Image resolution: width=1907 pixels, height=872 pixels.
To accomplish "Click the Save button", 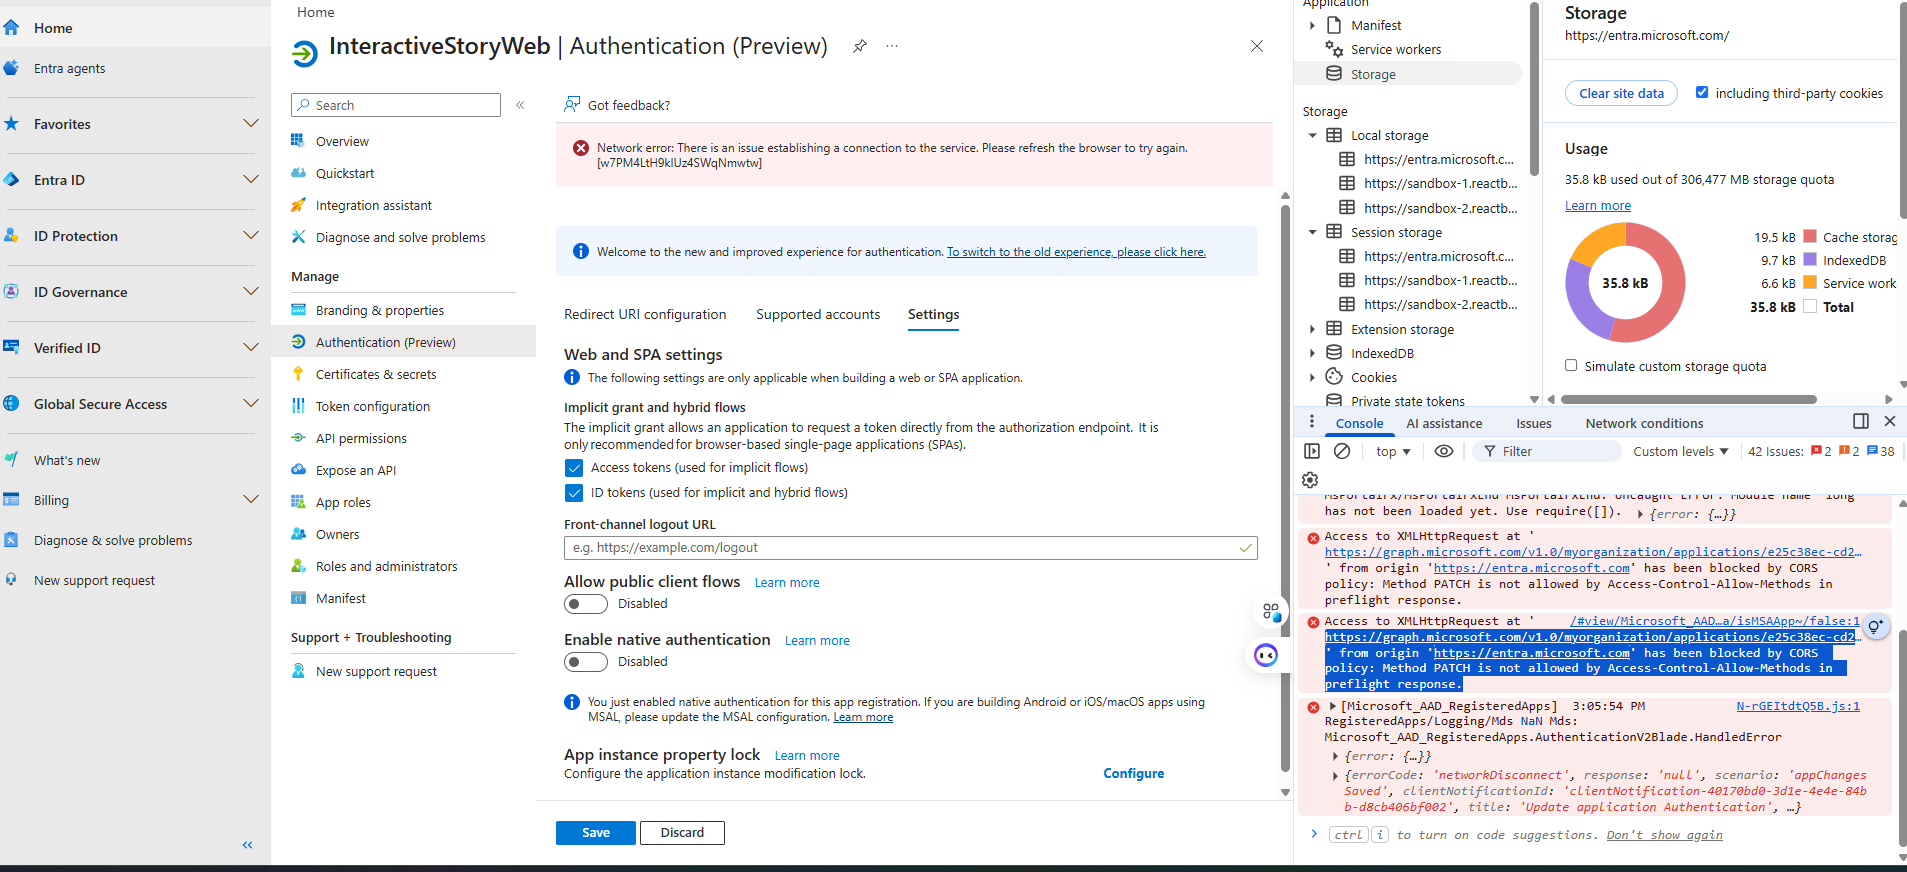I will tap(596, 833).
